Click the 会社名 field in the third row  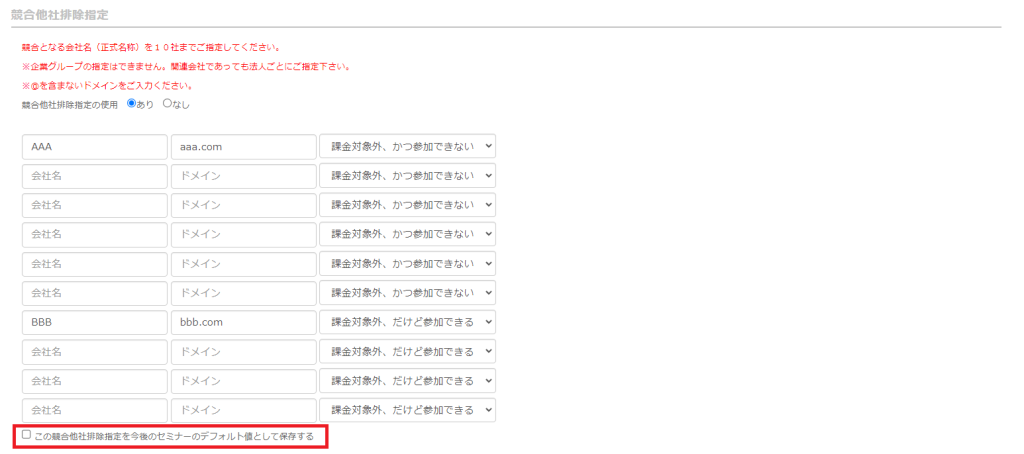point(94,206)
